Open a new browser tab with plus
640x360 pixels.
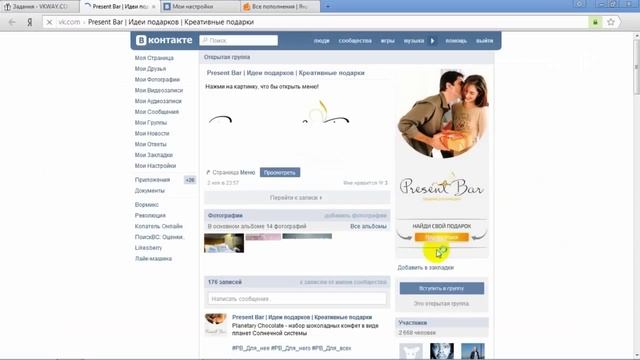(327, 7)
